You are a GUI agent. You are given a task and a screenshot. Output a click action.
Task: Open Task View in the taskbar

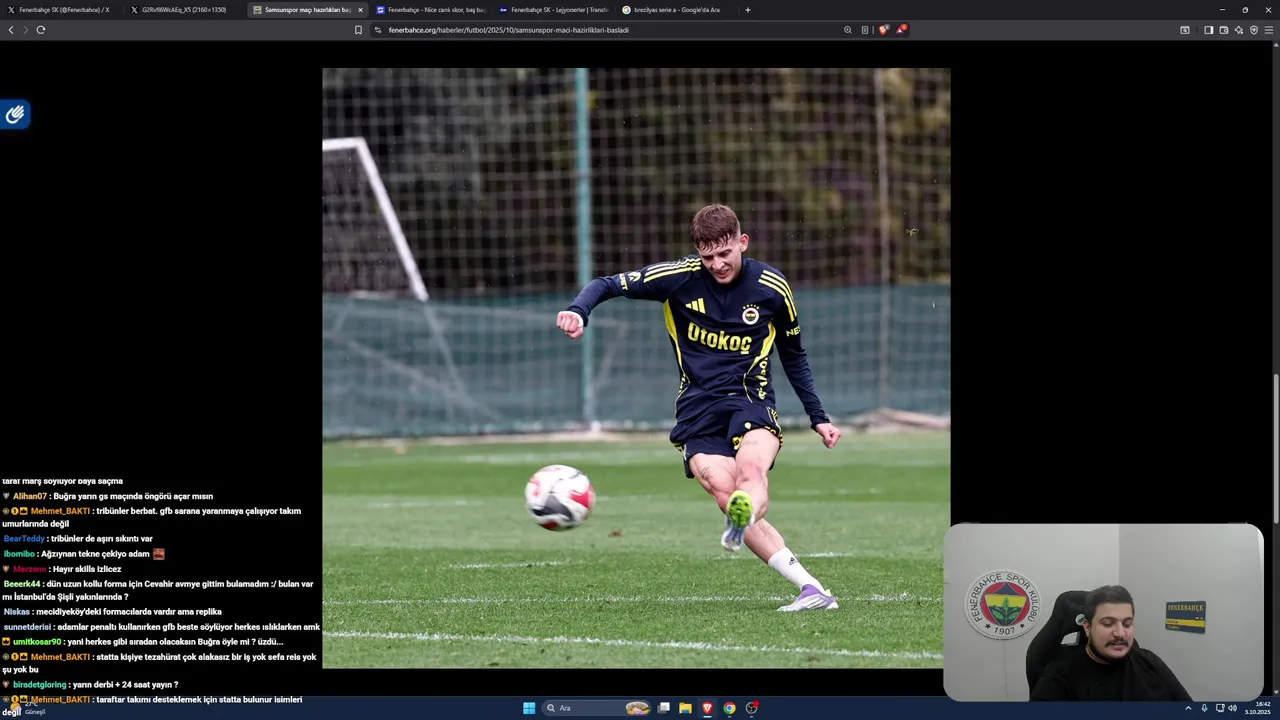(x=663, y=708)
